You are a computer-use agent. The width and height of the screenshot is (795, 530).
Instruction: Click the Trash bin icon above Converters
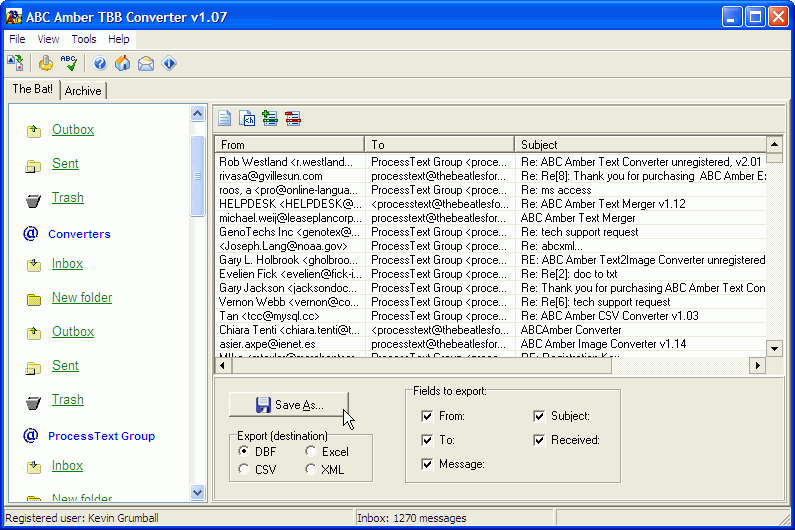(x=33, y=201)
